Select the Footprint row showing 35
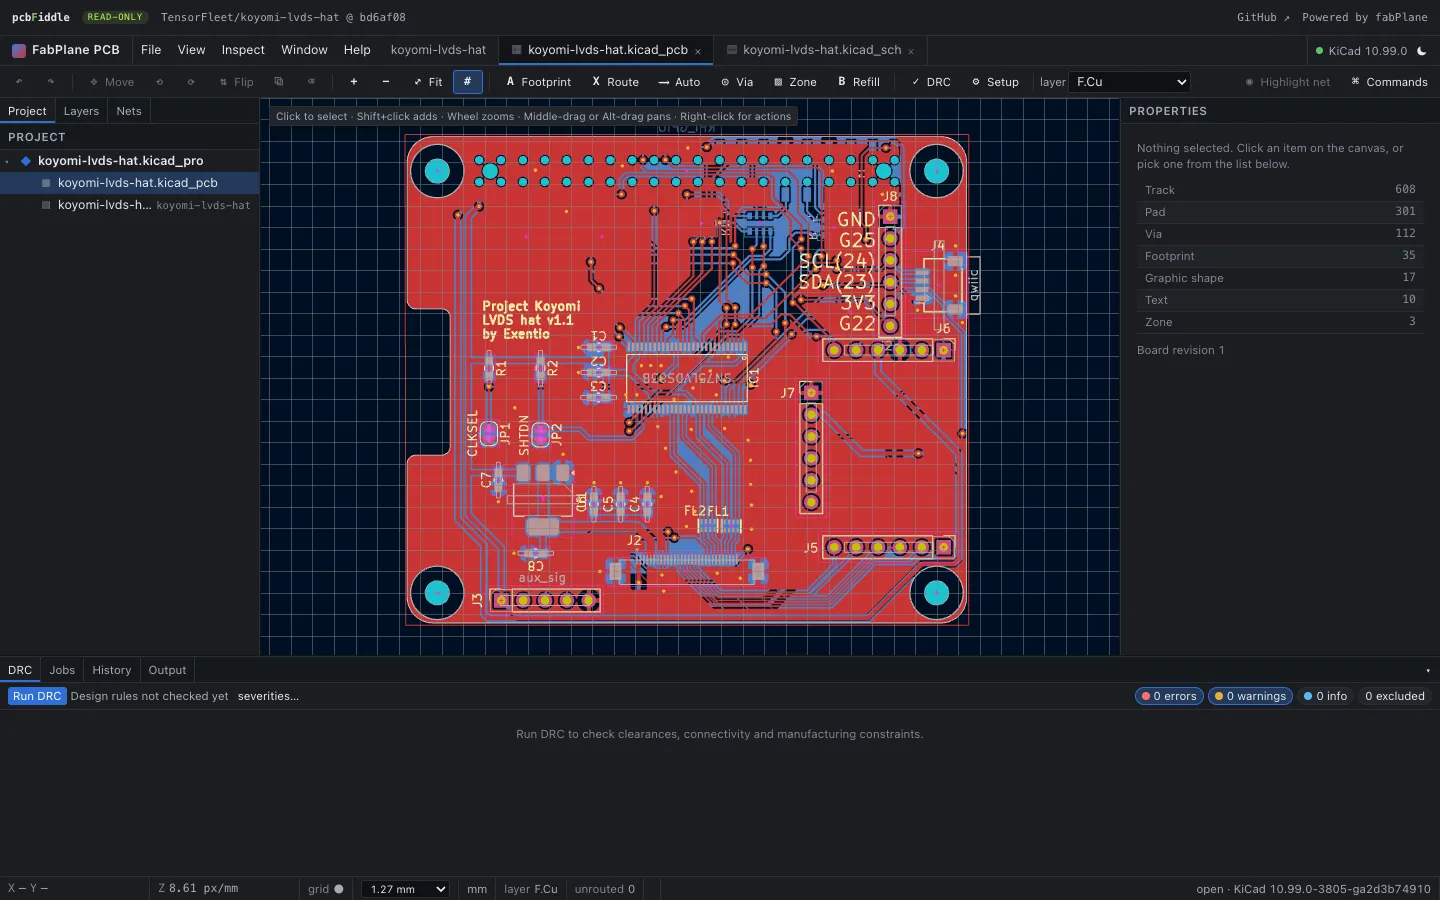Viewport: 1440px width, 900px height. pos(1280,256)
